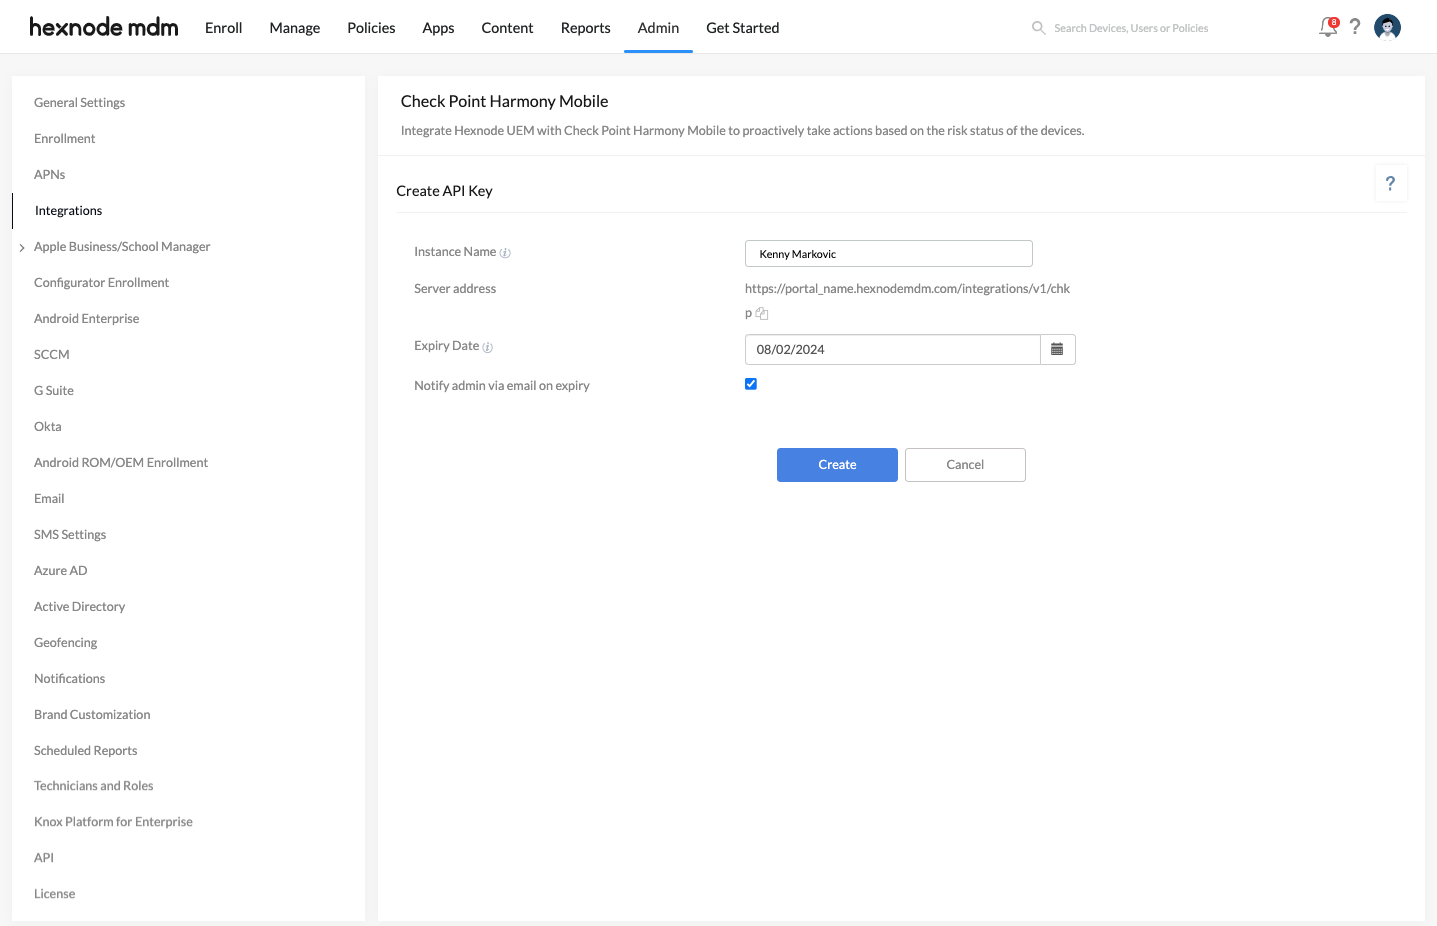This screenshot has width=1437, height=926.
Task: Open SMS Settings in sidebar
Action: pos(70,535)
